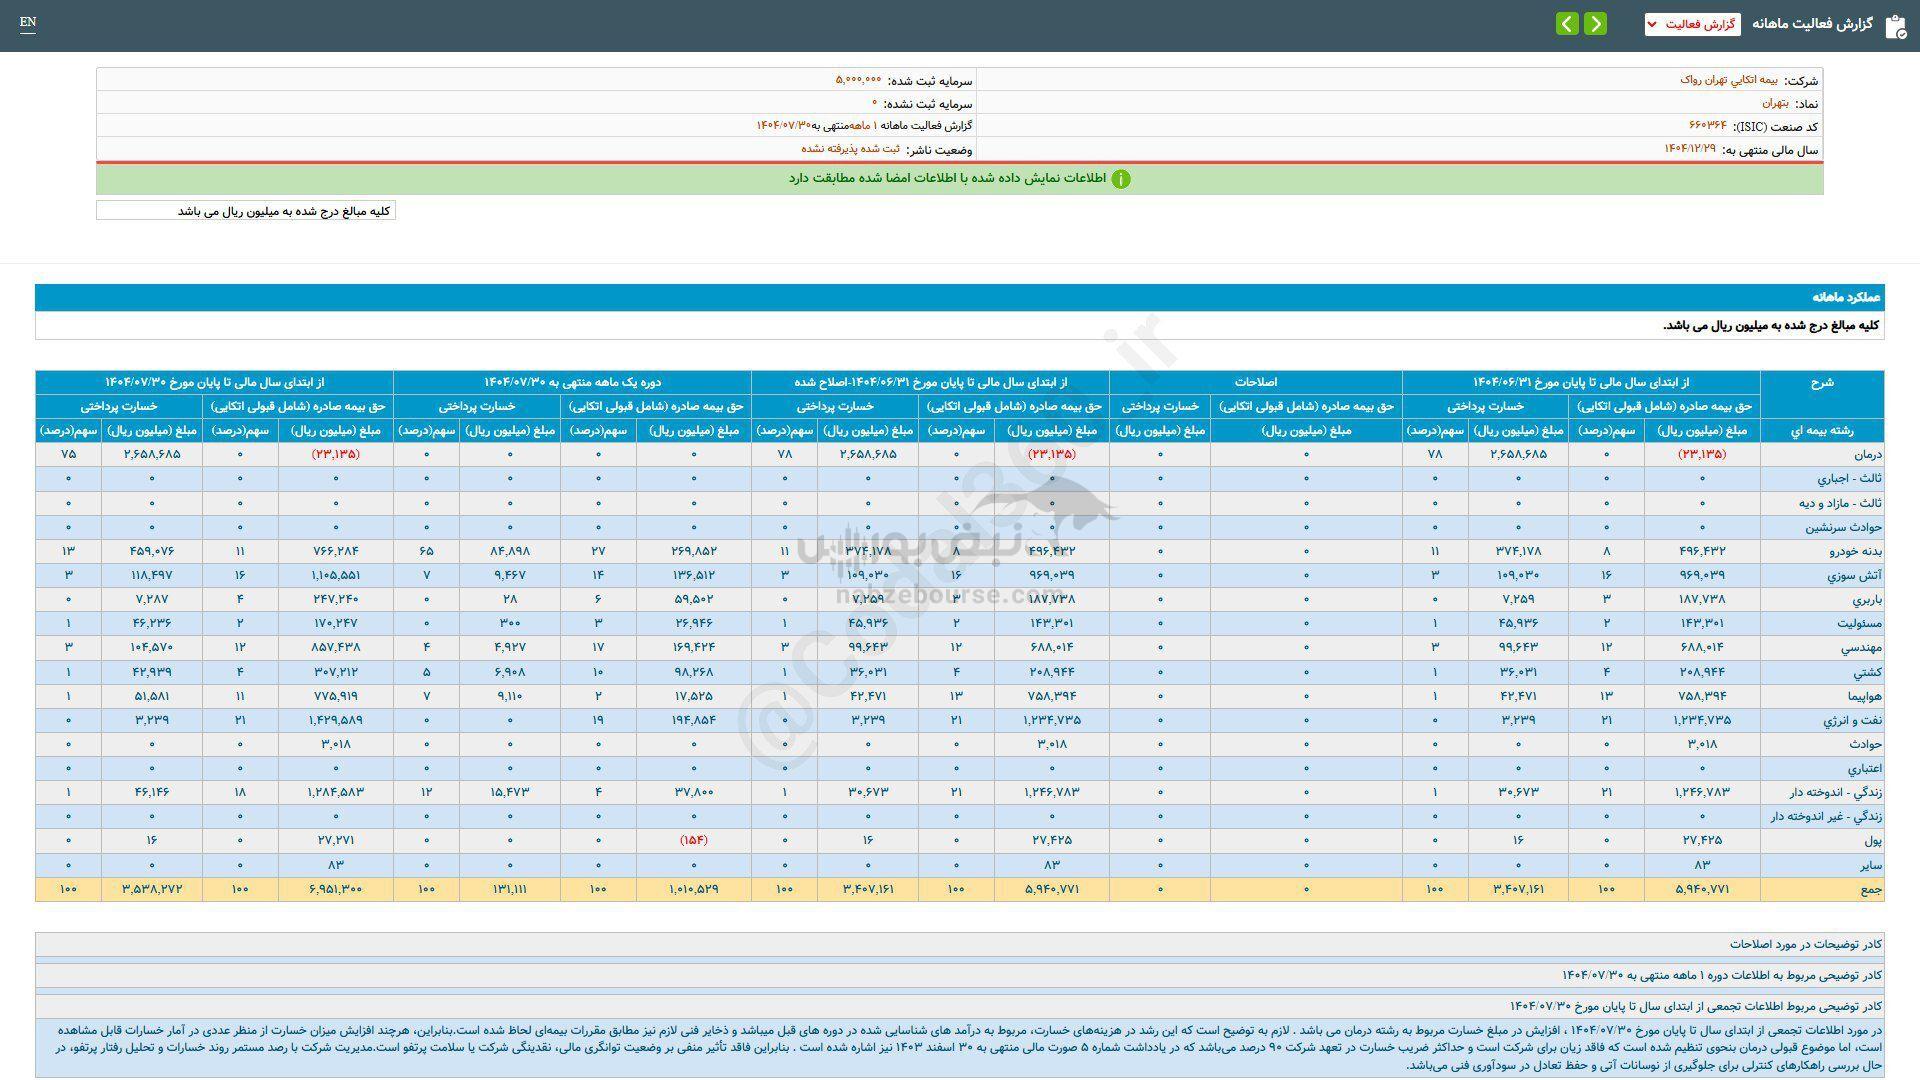
Task: Select the اصلاحات column group header
Action: pos(1255,382)
